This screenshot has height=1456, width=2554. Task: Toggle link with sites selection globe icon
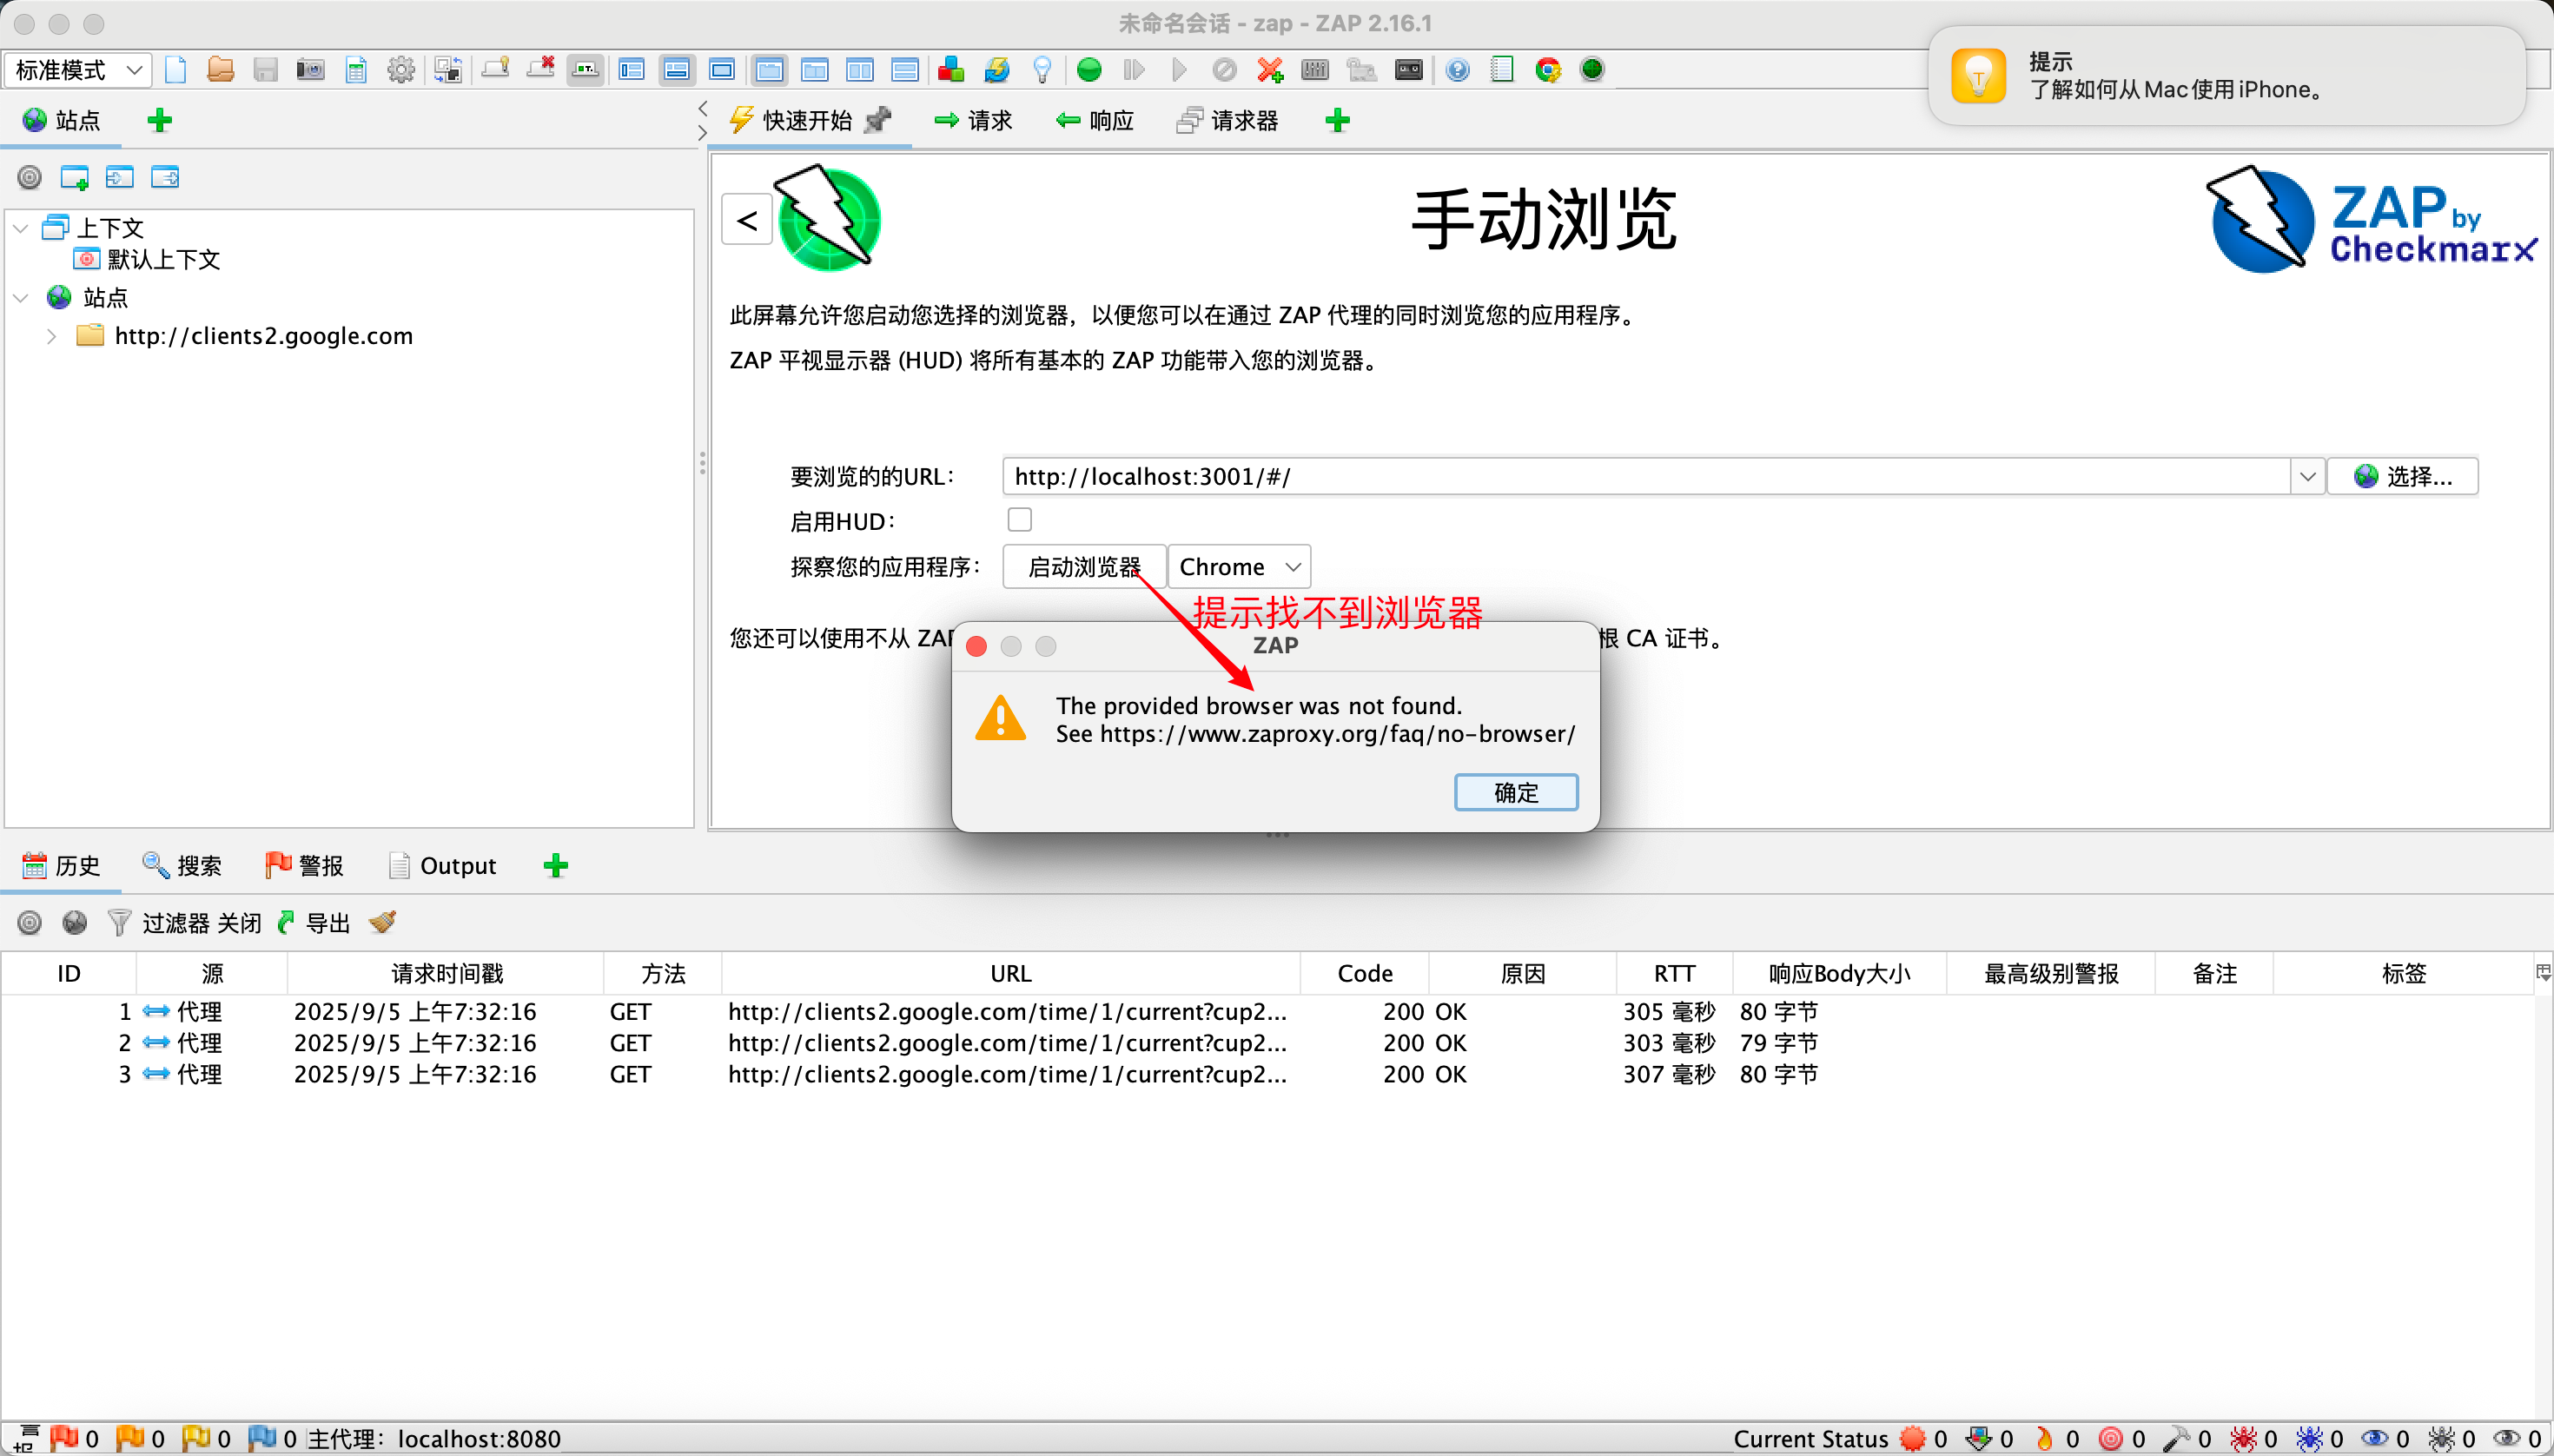tap(75, 922)
